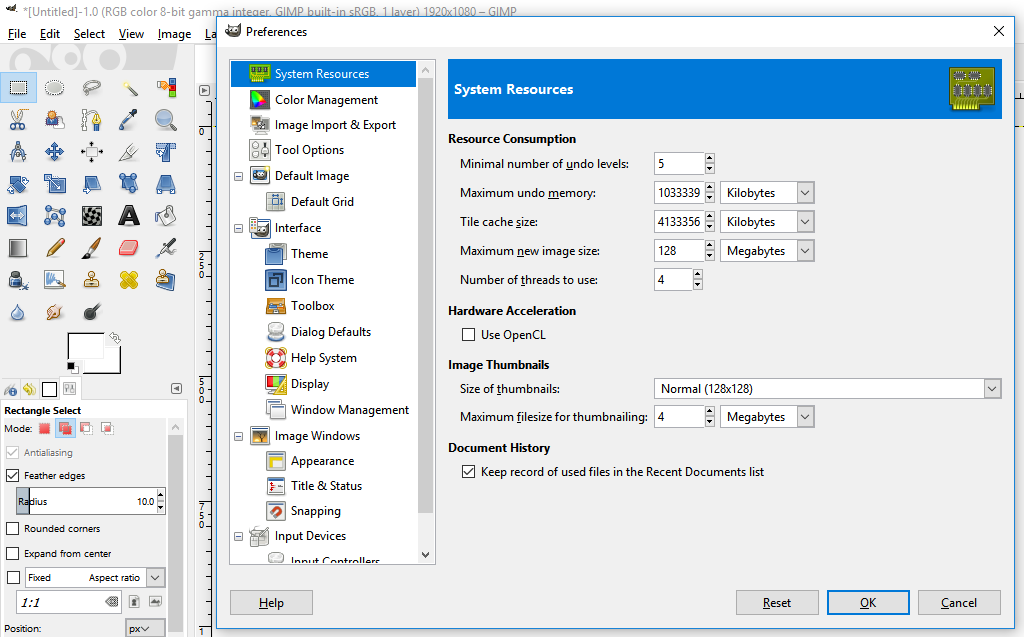Open the Tile cache size unit dropdown

(x=767, y=221)
